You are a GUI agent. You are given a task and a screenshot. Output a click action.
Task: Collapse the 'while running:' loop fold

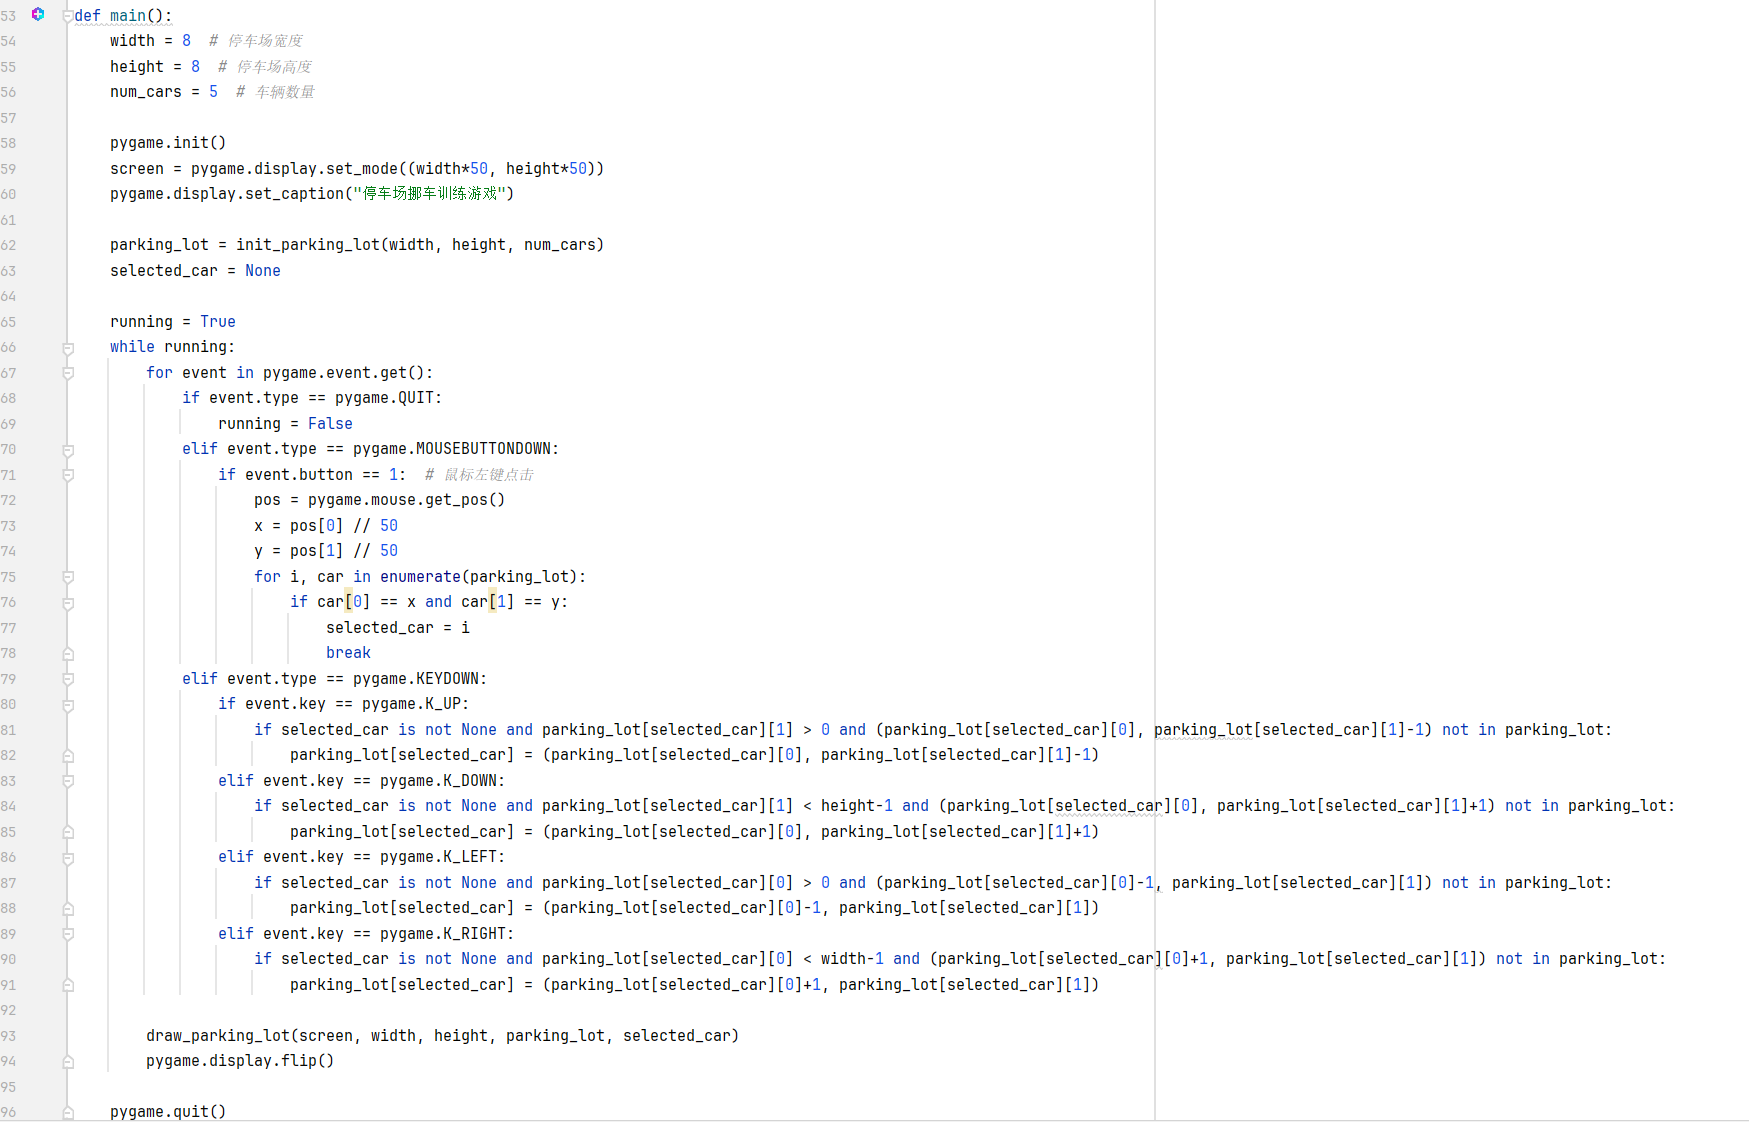(68, 348)
